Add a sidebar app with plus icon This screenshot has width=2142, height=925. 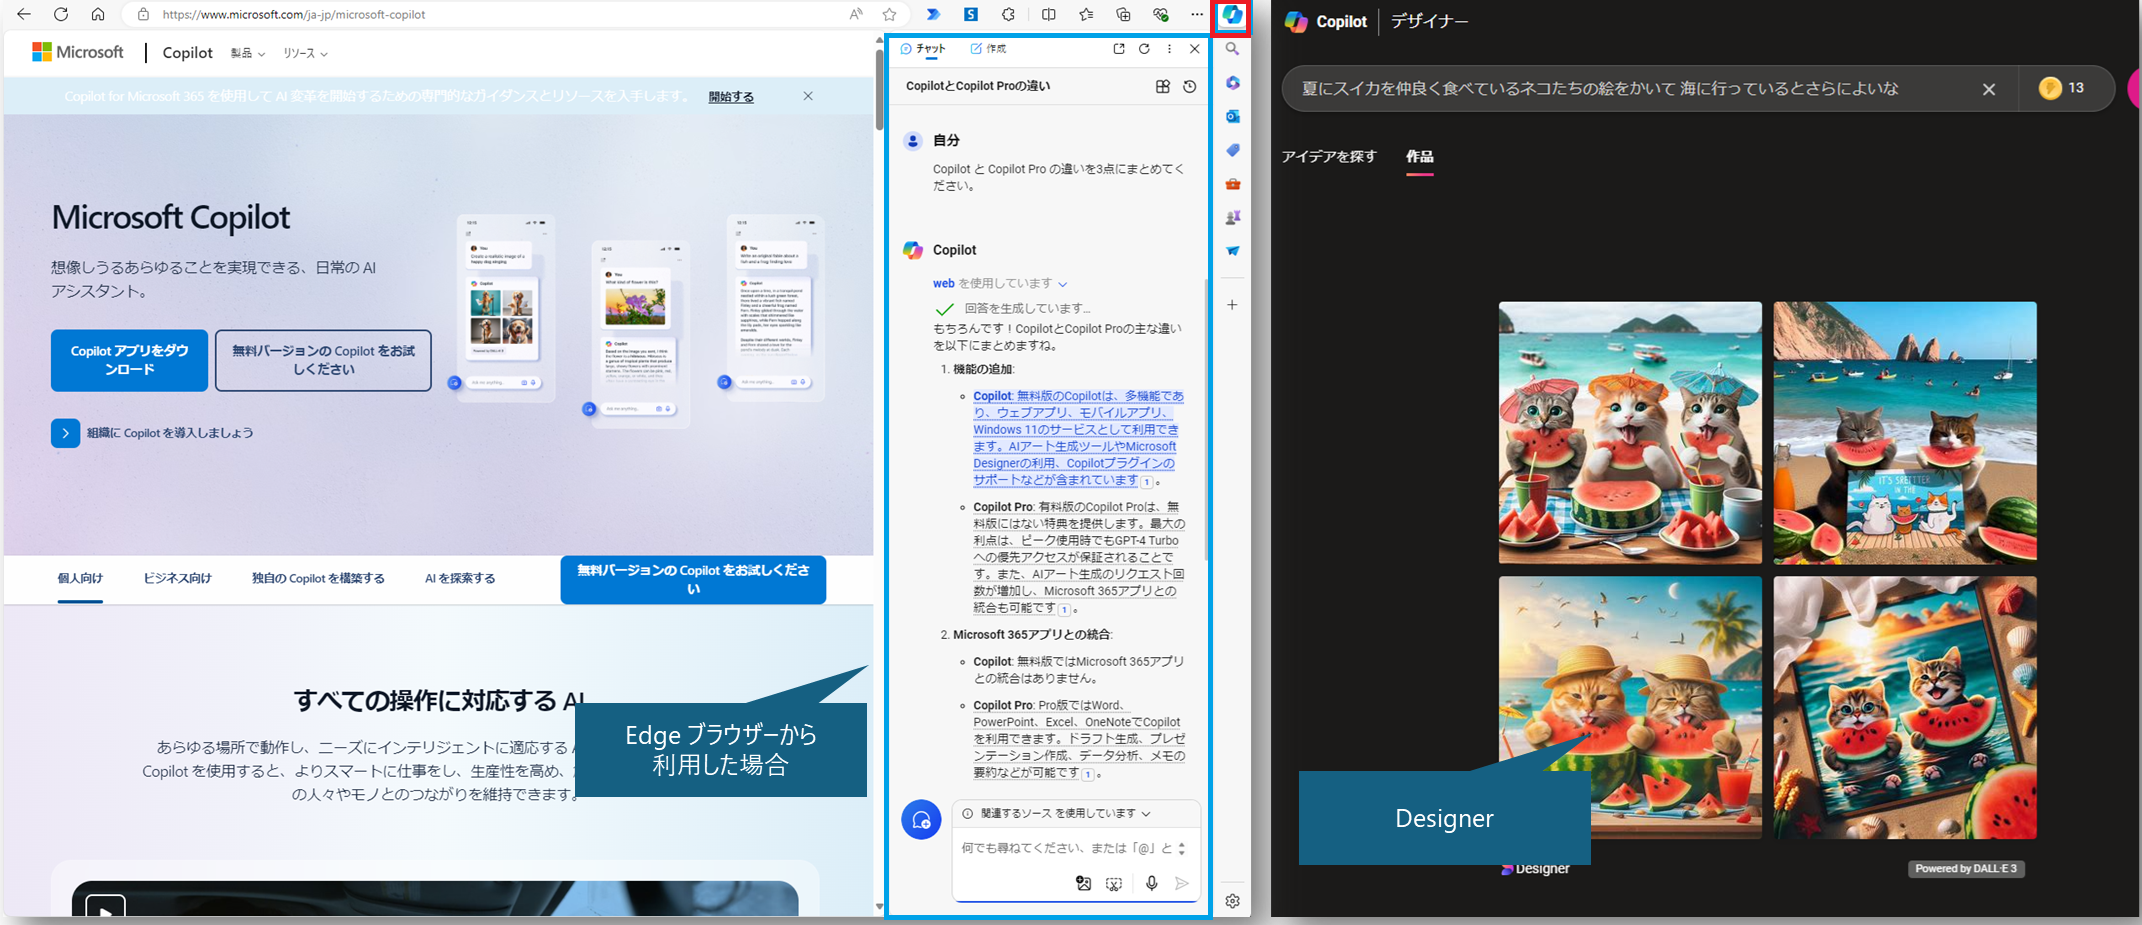click(x=1233, y=305)
